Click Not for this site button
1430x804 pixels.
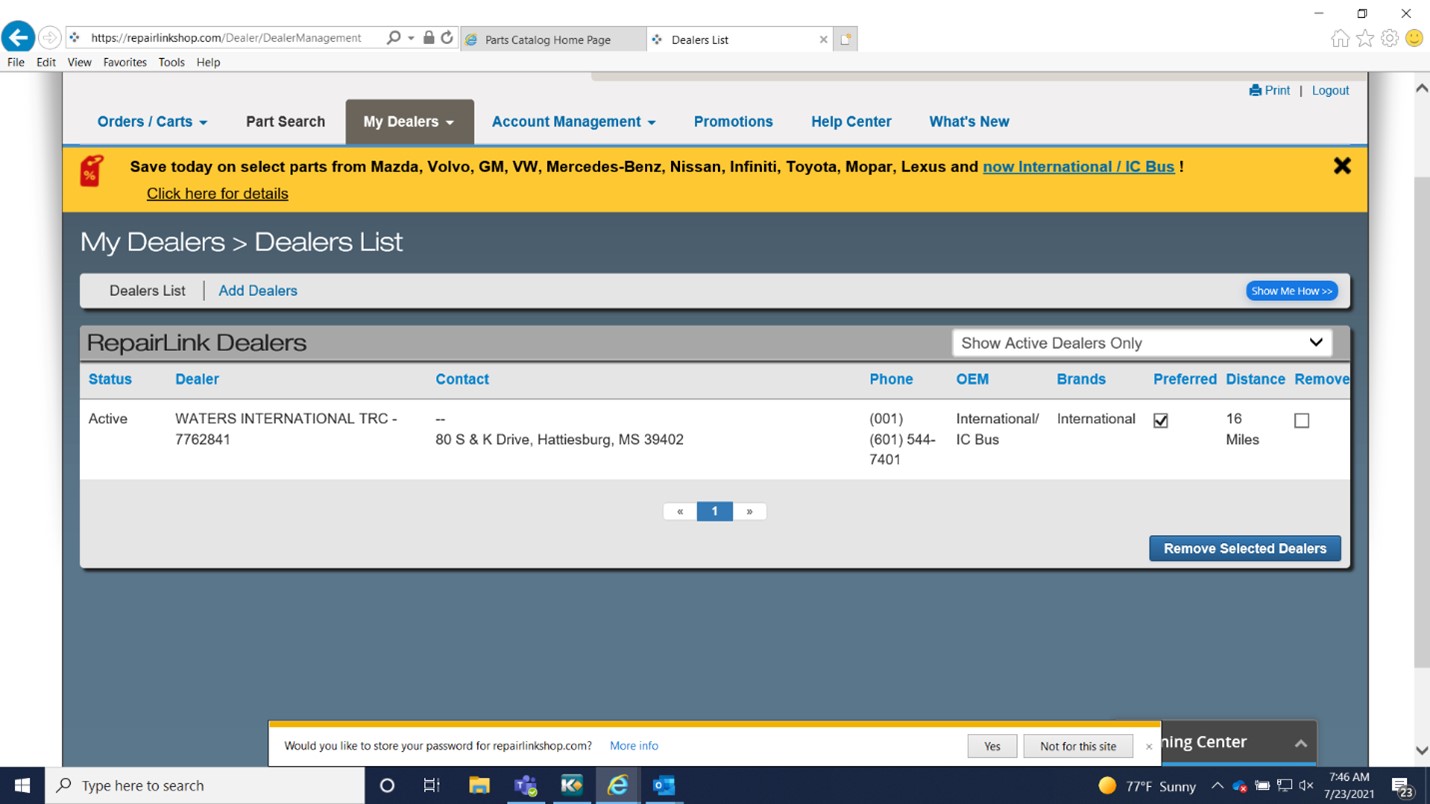(x=1078, y=746)
